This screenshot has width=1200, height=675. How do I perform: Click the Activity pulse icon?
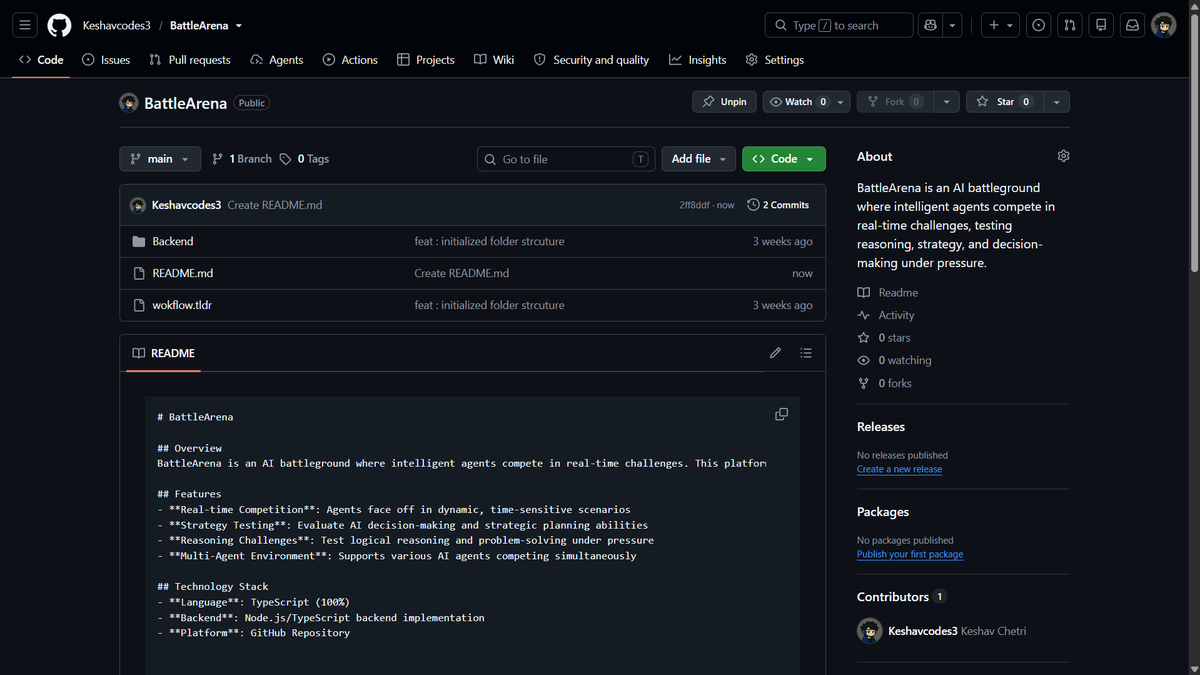[864, 315]
